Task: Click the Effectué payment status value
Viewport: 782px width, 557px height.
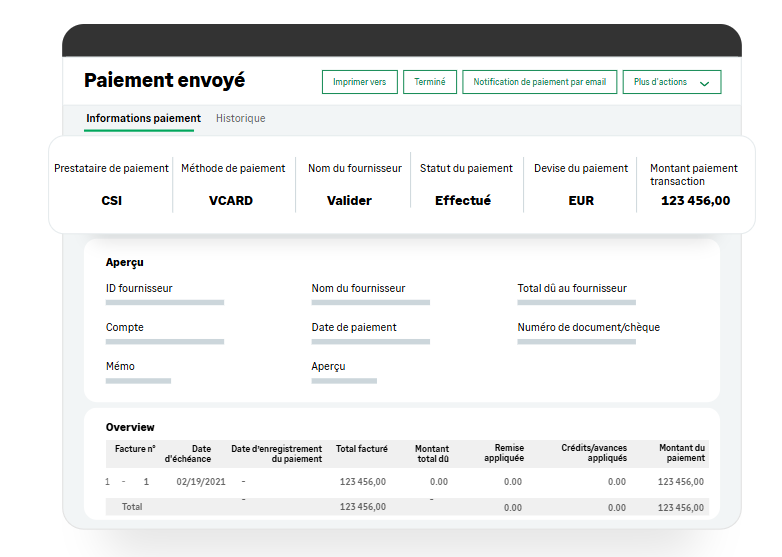Action: [463, 200]
